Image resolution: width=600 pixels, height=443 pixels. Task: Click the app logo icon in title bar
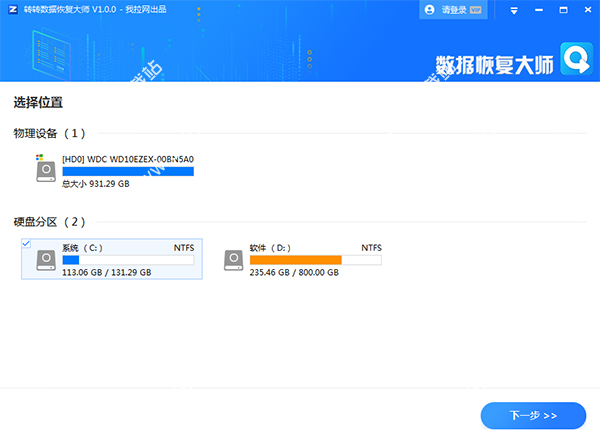13,10
